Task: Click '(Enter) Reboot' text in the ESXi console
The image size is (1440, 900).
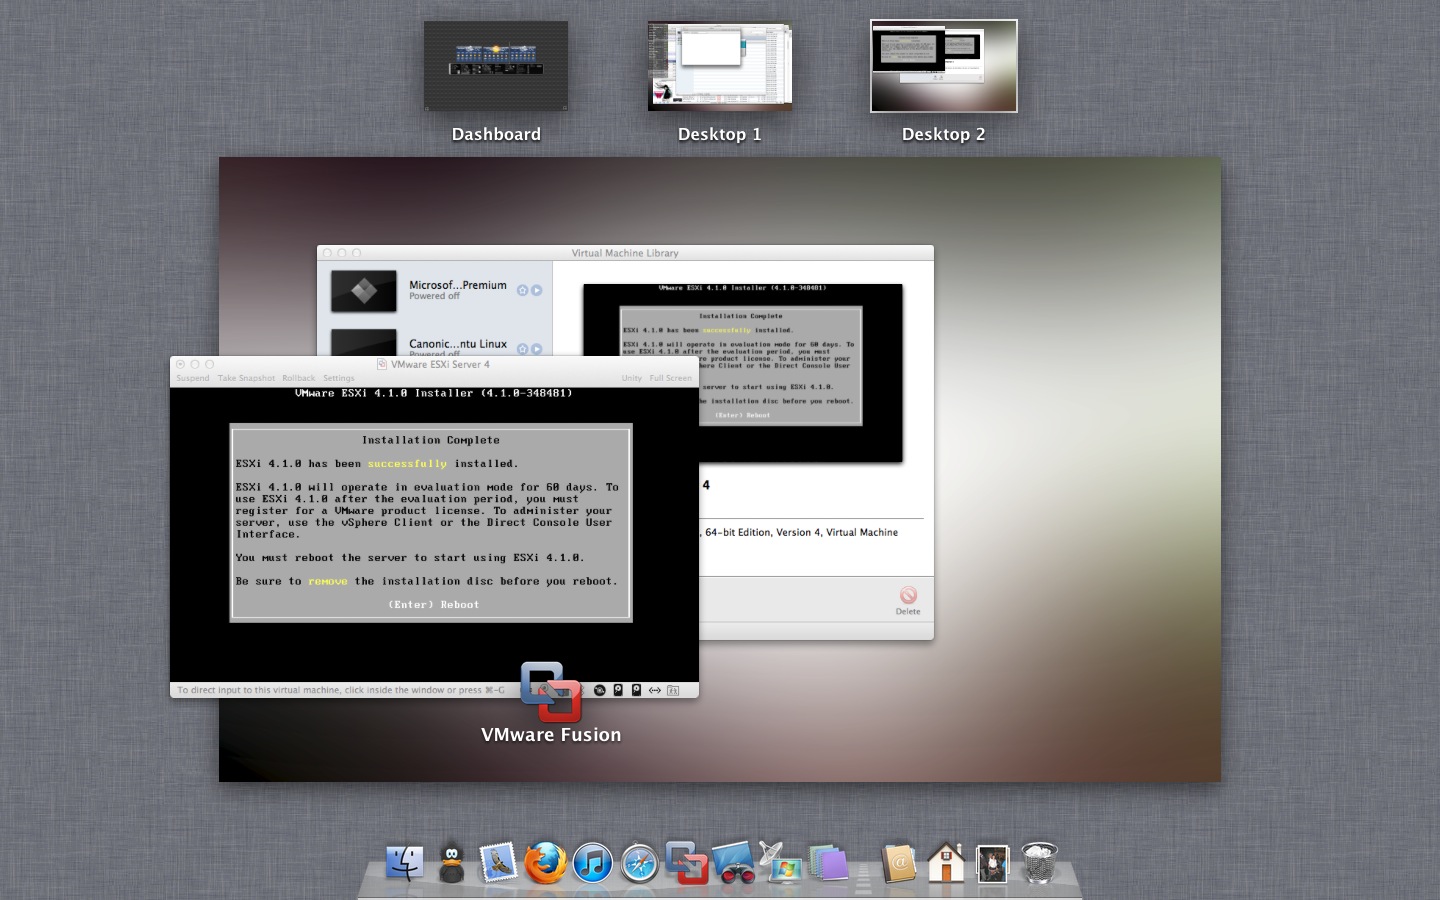Action: [x=434, y=605]
